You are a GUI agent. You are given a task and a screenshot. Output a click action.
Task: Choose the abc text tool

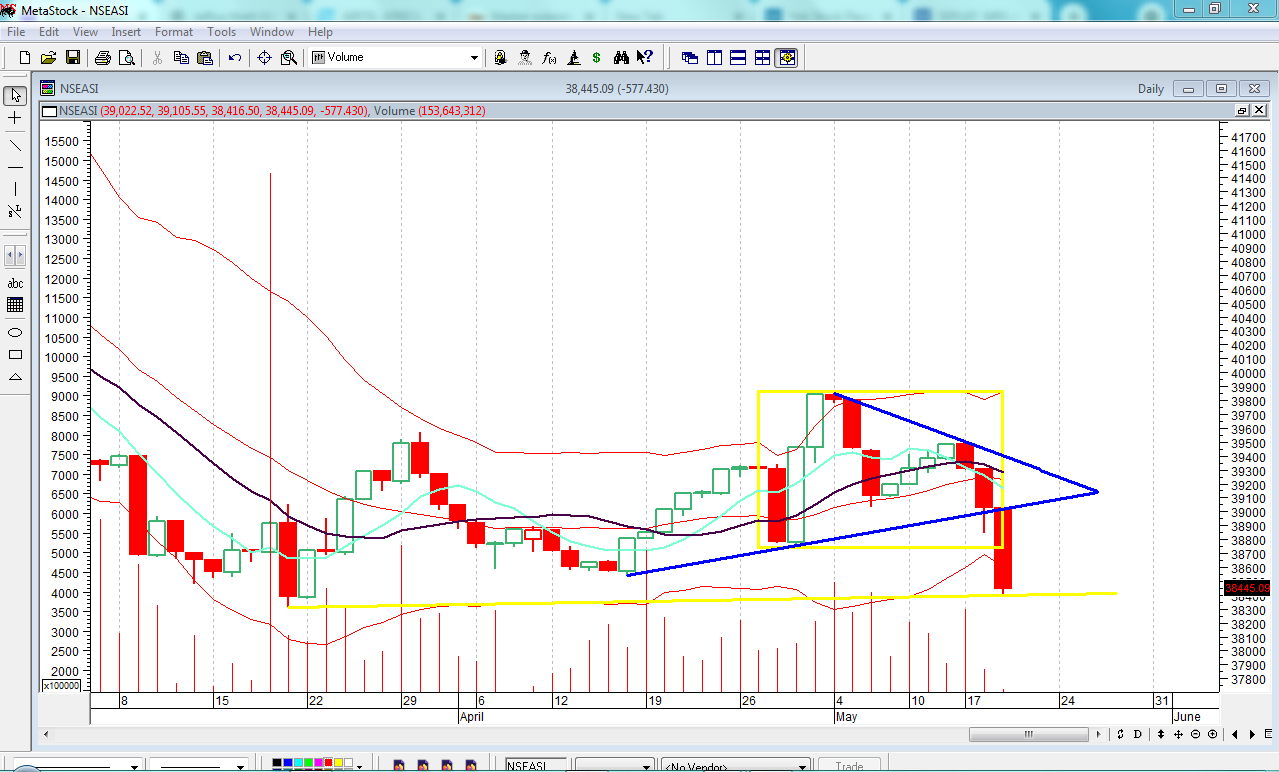(15, 283)
